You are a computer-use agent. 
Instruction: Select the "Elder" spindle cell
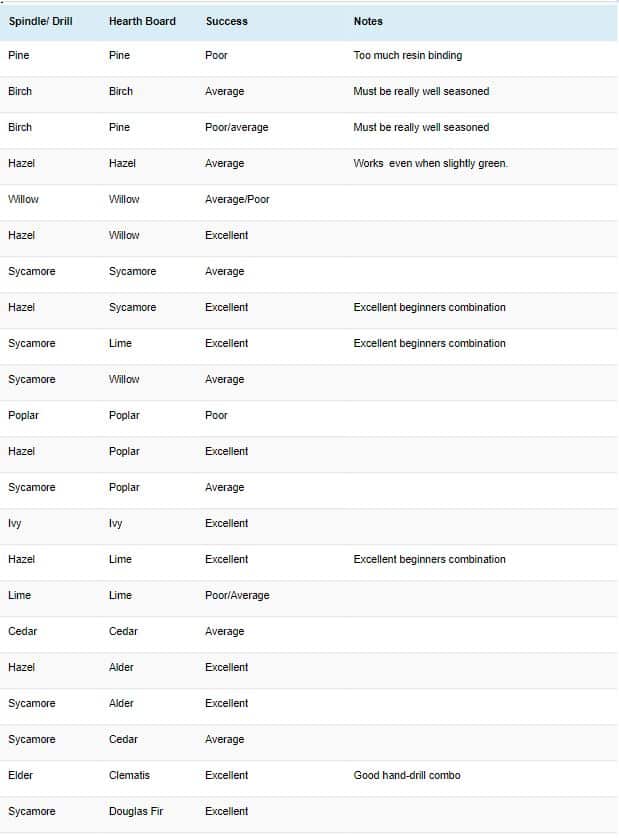pos(20,775)
